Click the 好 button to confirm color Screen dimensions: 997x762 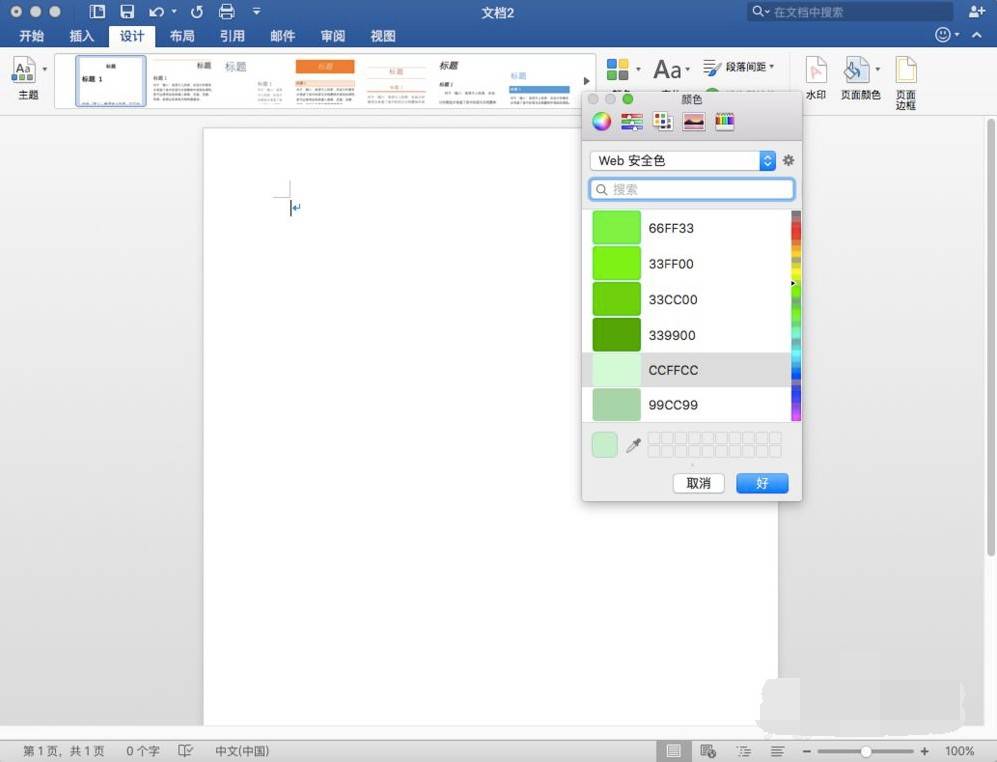pos(762,483)
